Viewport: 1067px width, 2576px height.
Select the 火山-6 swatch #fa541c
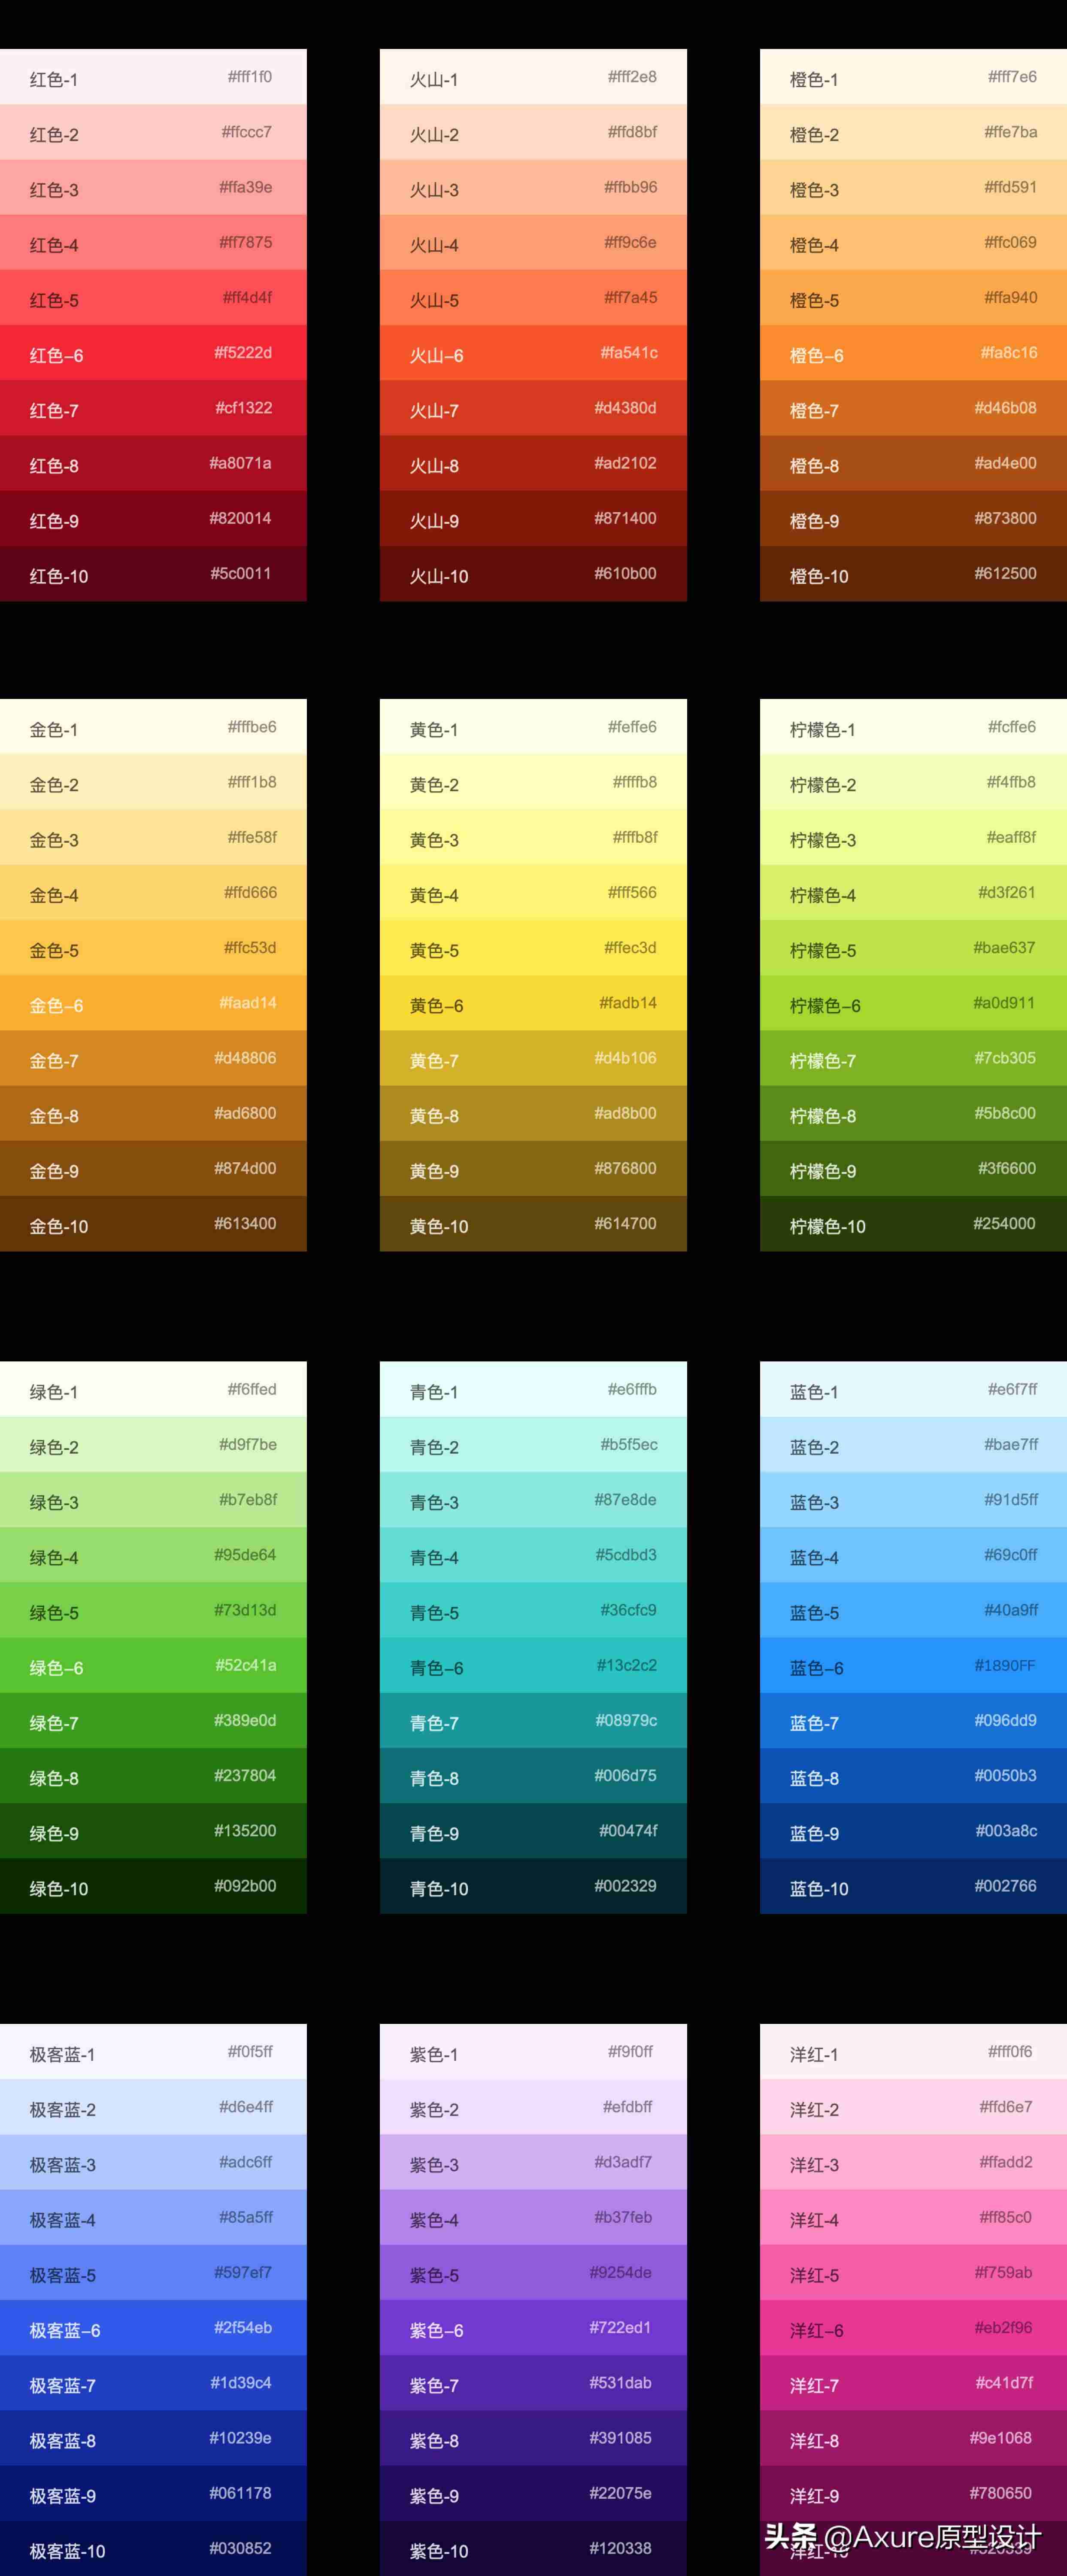(x=533, y=353)
